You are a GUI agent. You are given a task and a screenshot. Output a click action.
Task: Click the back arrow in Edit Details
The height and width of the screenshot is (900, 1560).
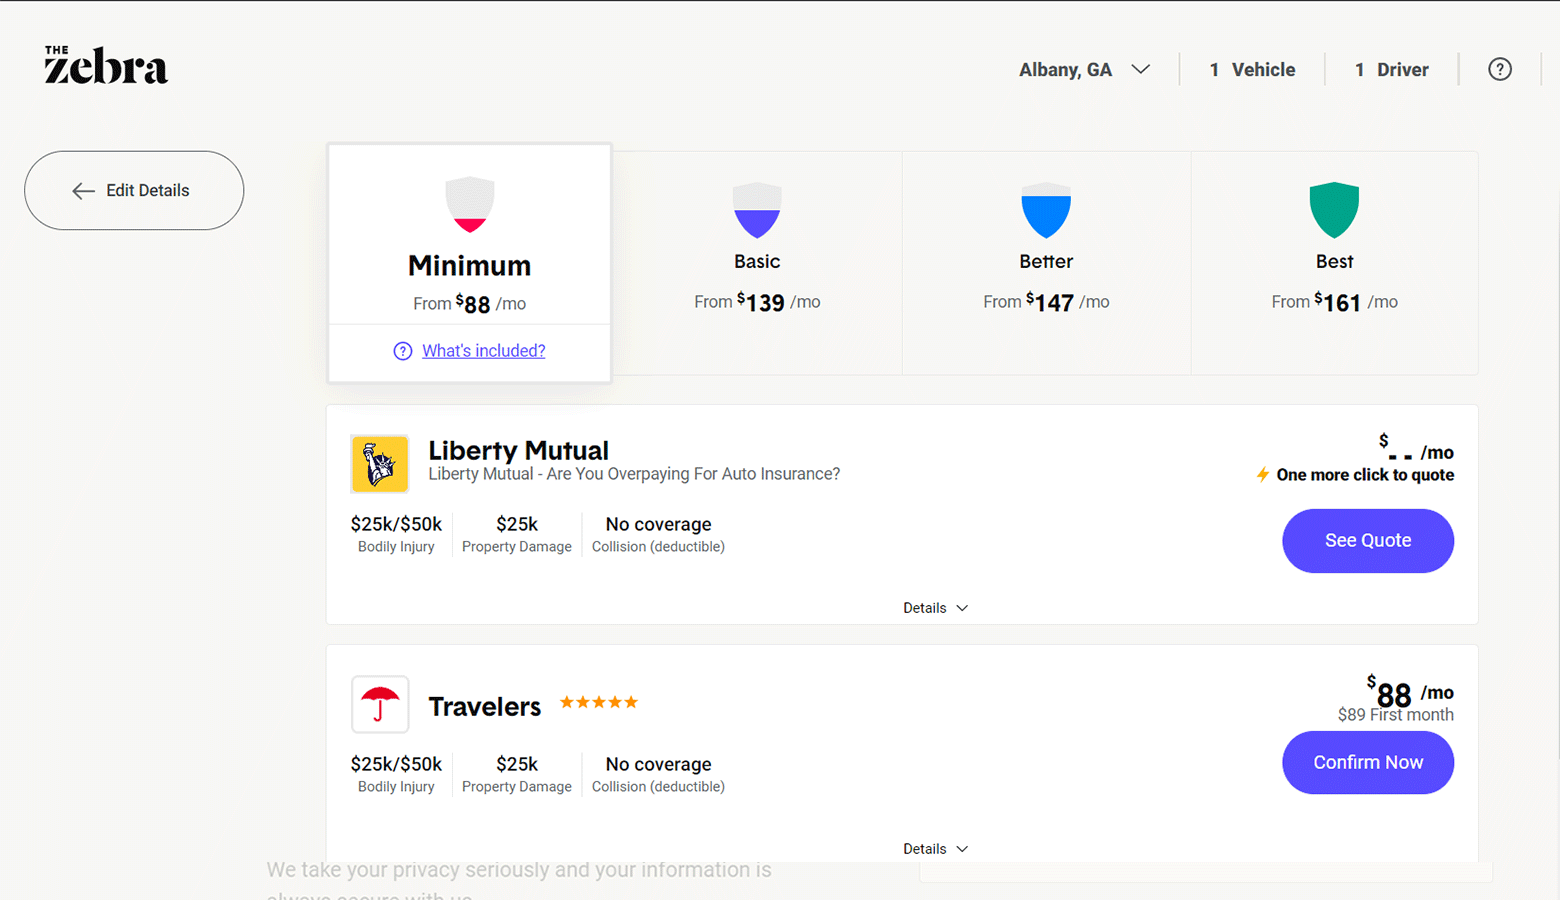pos(83,191)
